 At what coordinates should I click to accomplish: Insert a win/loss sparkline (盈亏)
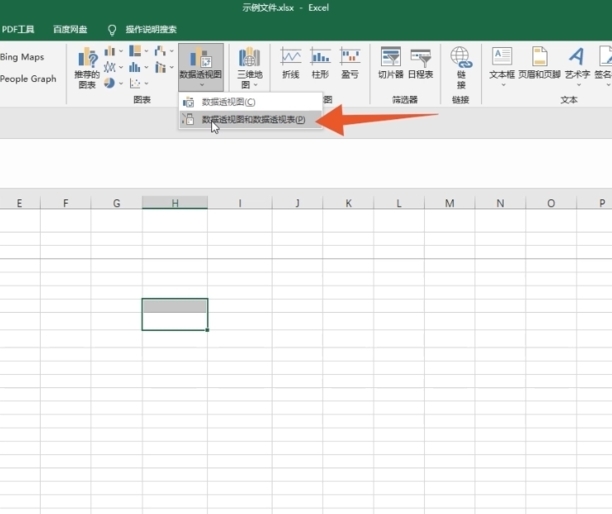point(349,63)
